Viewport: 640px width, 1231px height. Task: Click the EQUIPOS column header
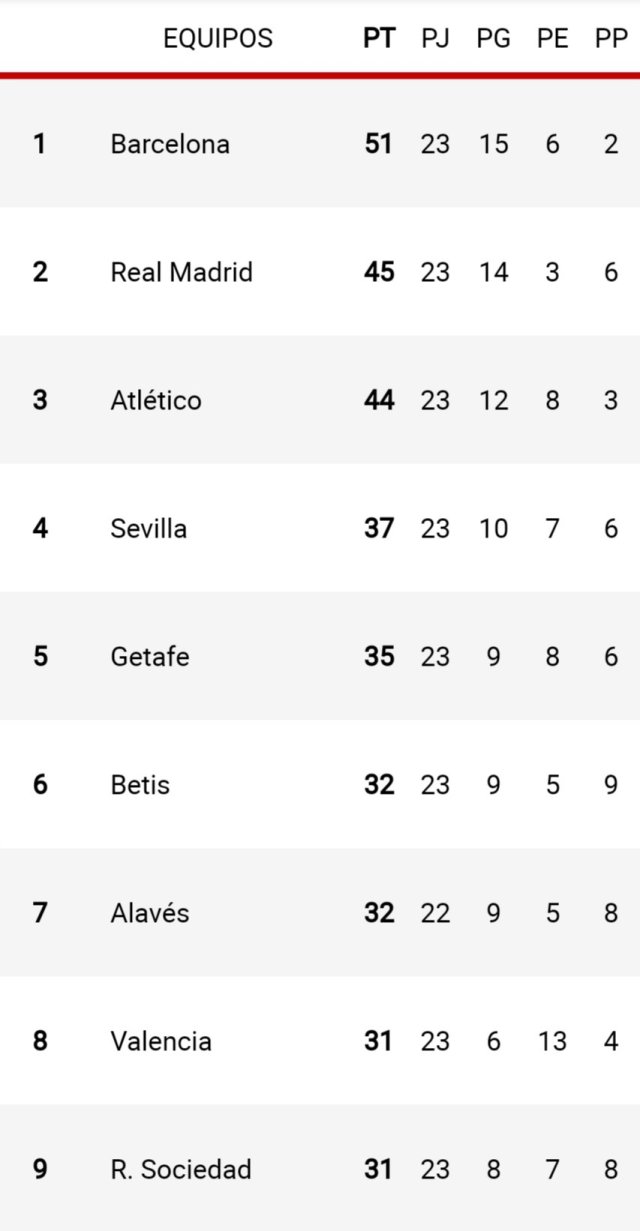click(x=218, y=39)
